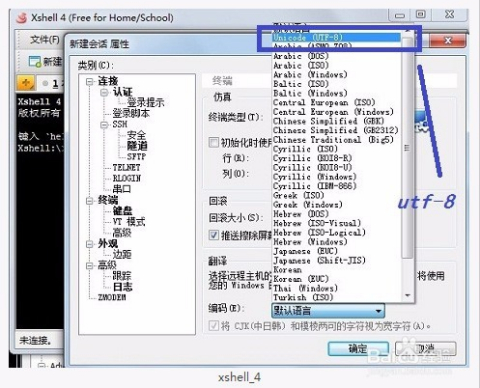This screenshot has width=480, height=388.
Task: Select the 日志 tree item
Action: click(122, 287)
